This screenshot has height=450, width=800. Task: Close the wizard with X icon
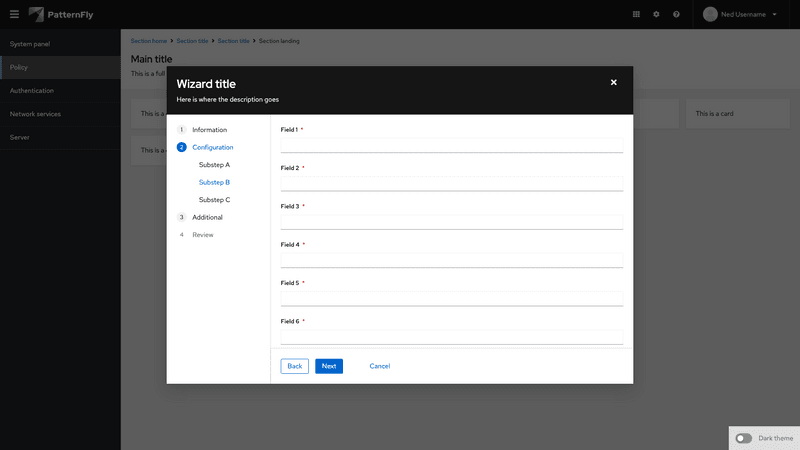pyautogui.click(x=614, y=82)
